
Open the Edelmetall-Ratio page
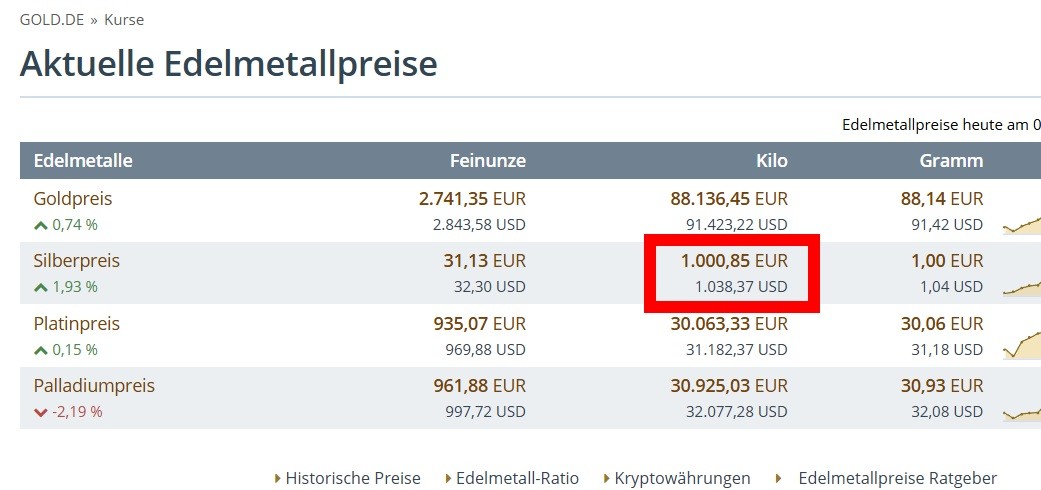click(517, 478)
